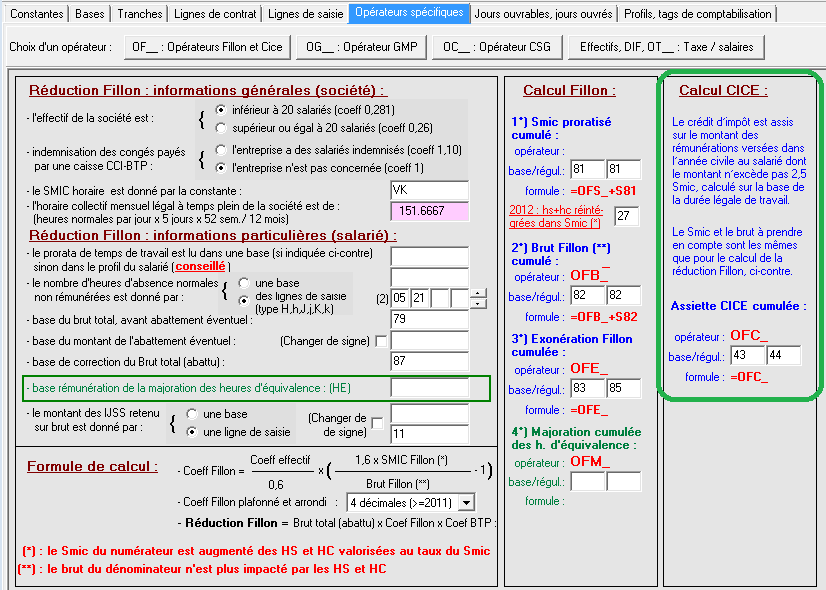Click the absence hours base input field
This screenshot has width=826, height=590.
pyautogui.click(x=429, y=278)
